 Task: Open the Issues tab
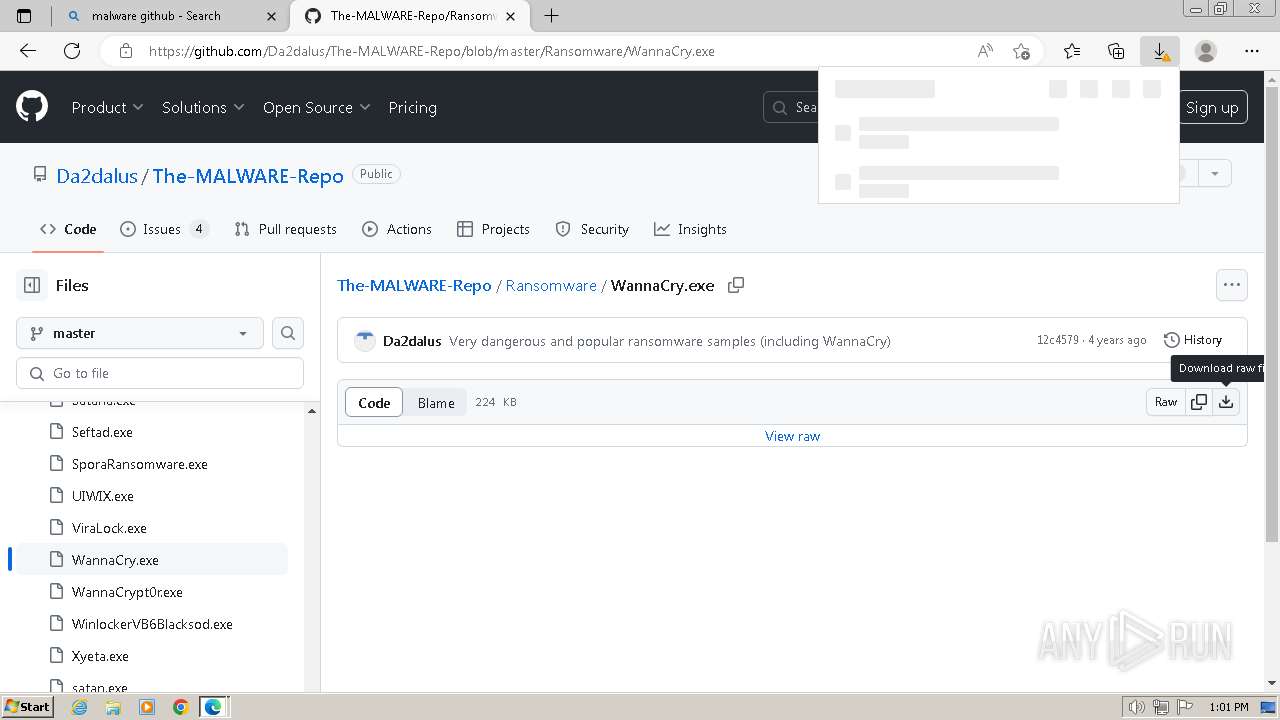coord(164,229)
